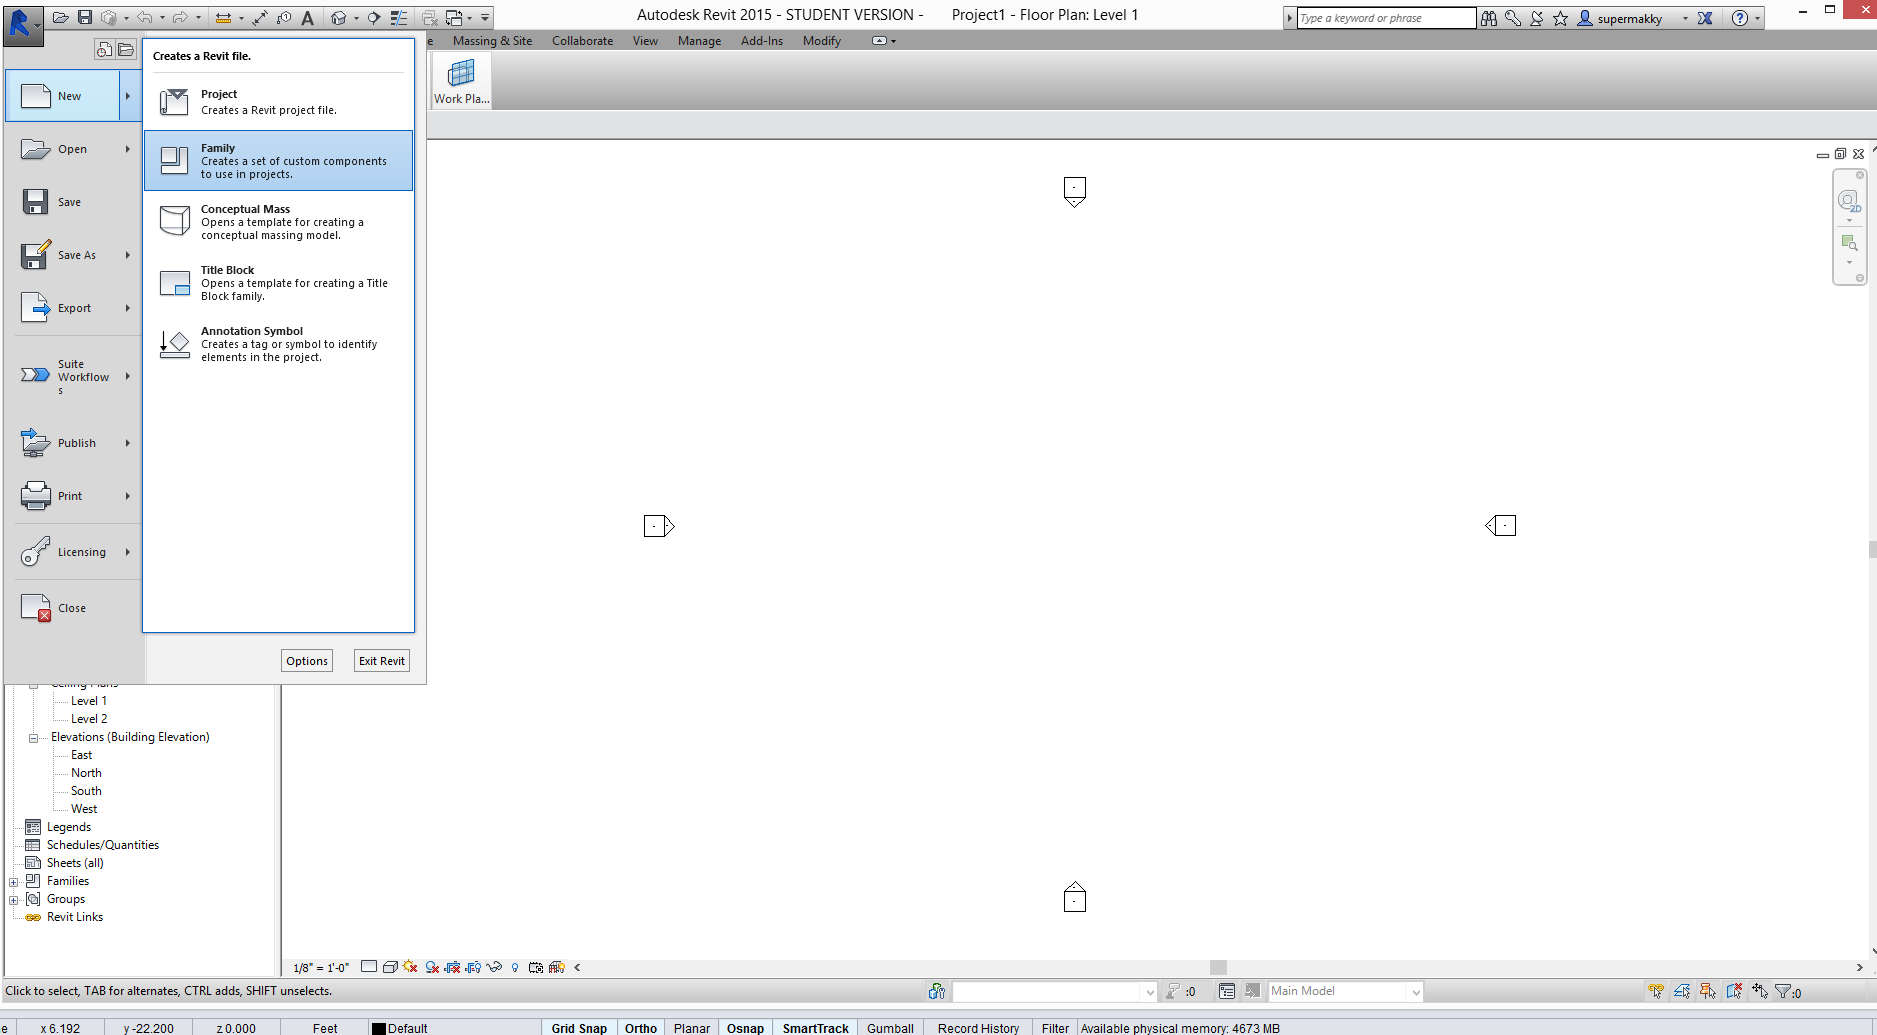
Task: Select the Text tool letter A icon
Action: pyautogui.click(x=308, y=18)
